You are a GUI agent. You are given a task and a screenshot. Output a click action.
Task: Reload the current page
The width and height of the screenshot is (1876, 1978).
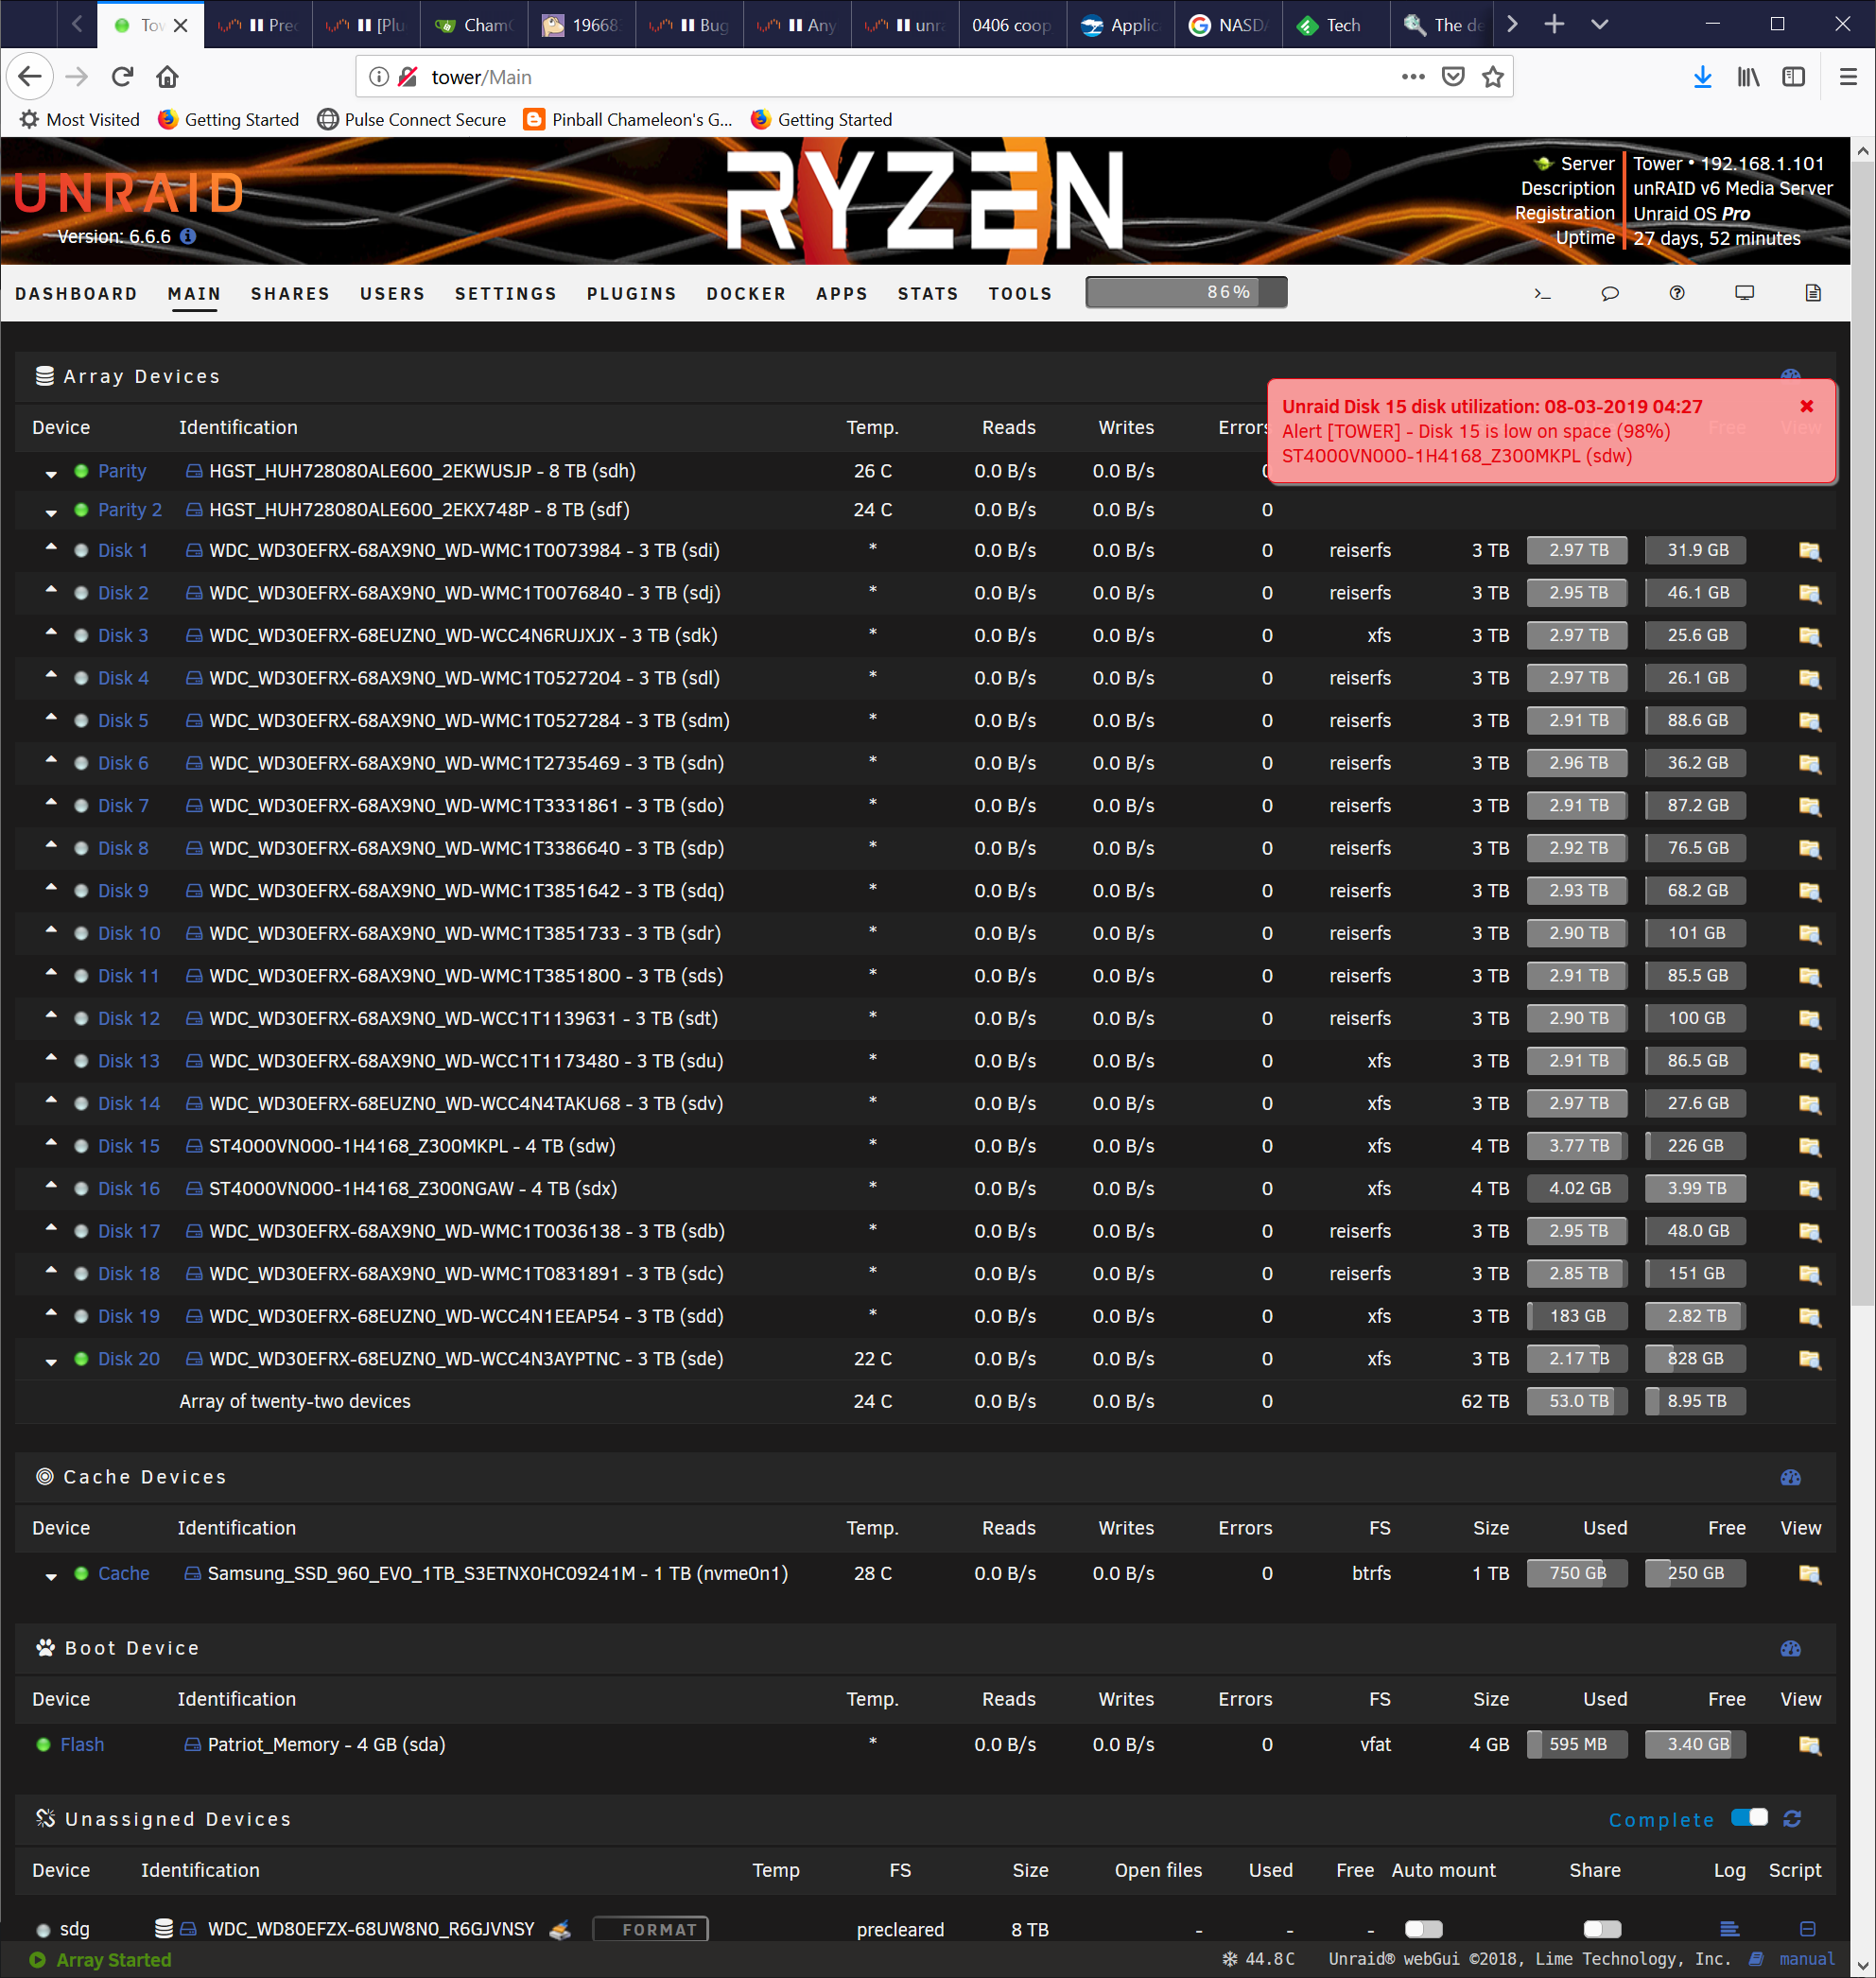point(122,77)
